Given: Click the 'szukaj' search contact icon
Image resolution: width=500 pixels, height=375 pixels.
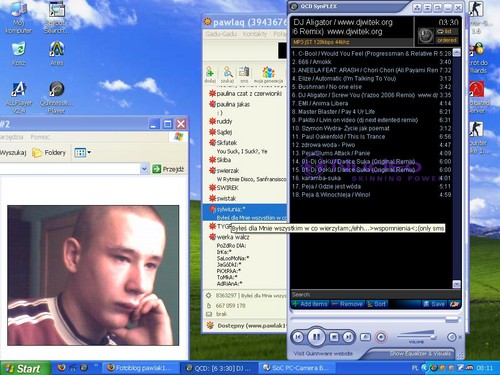Looking at the screenshot, I should point(228,75).
